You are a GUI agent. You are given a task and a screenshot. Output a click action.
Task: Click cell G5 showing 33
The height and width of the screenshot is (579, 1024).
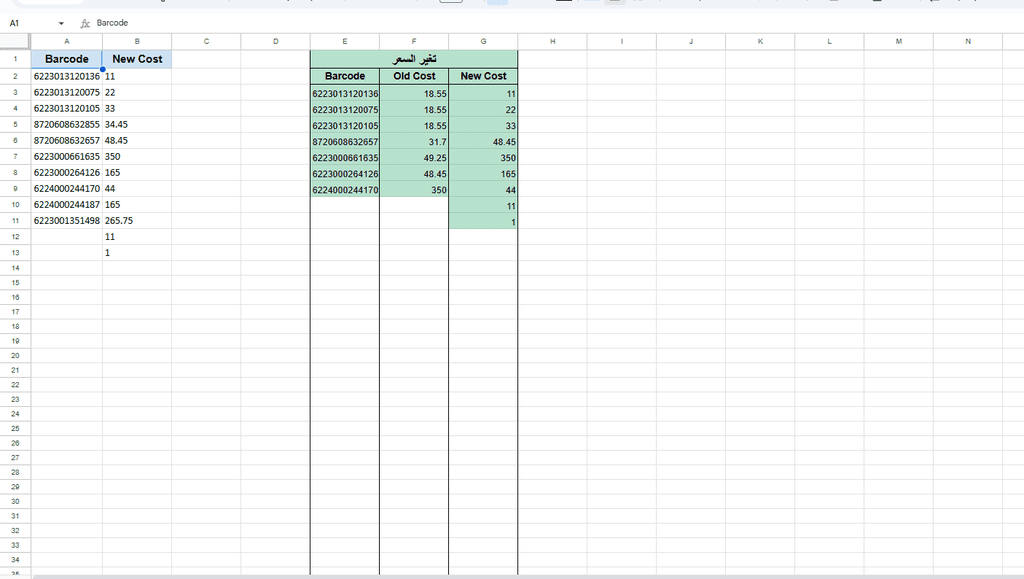coord(483,126)
